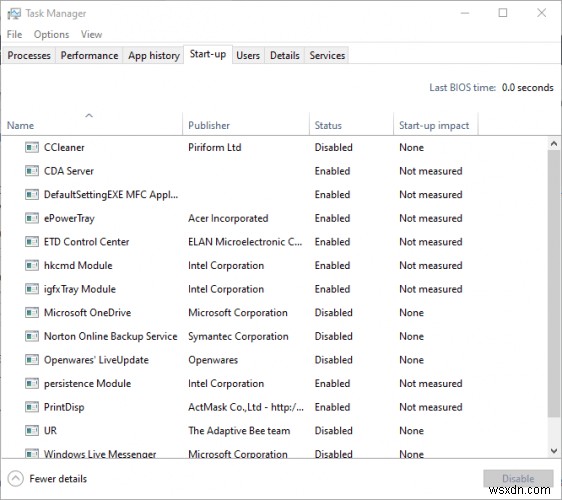Click The Adaptive Bee team publisher
The height and width of the screenshot is (500, 562).
(239, 431)
